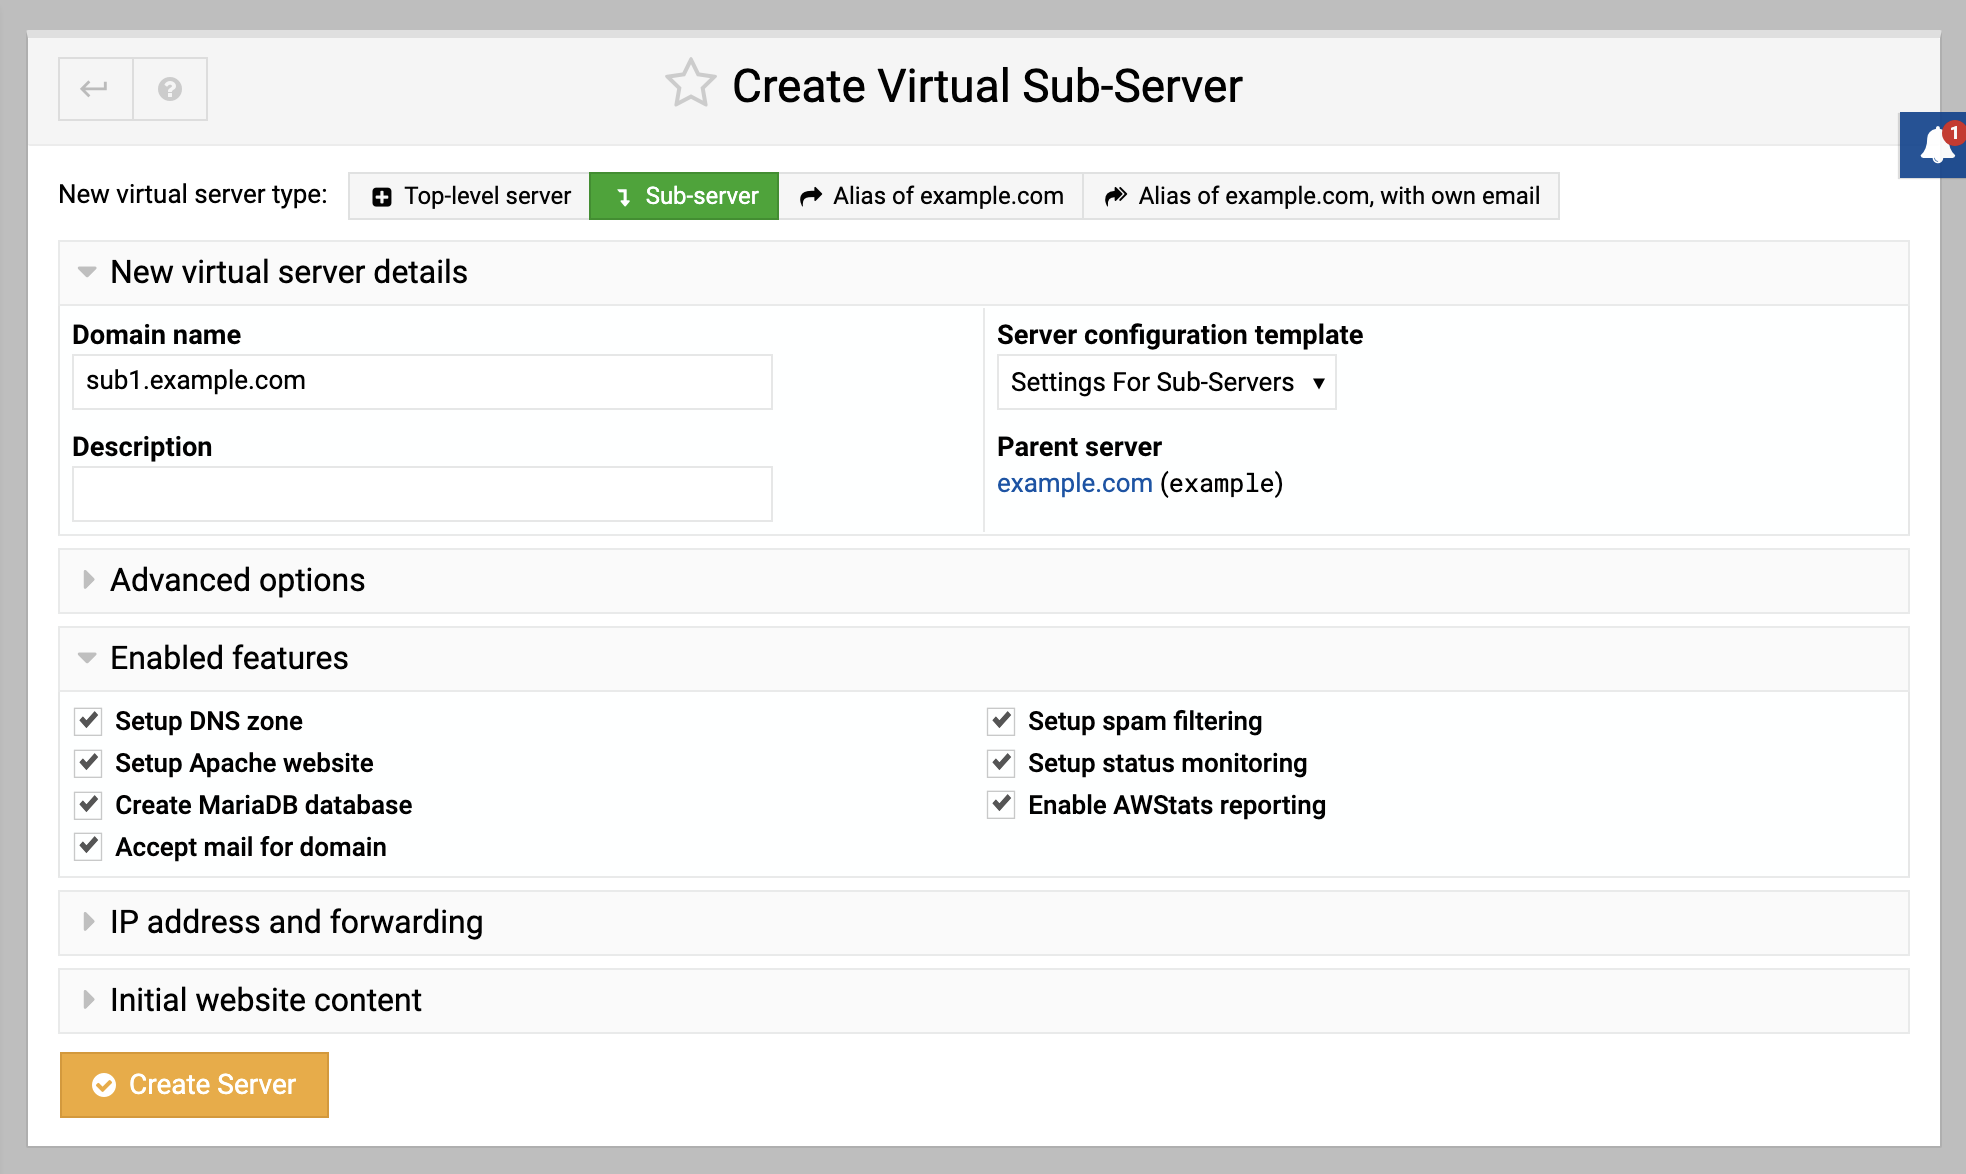
Task: Open the notifications bell icon
Action: click(x=1936, y=146)
